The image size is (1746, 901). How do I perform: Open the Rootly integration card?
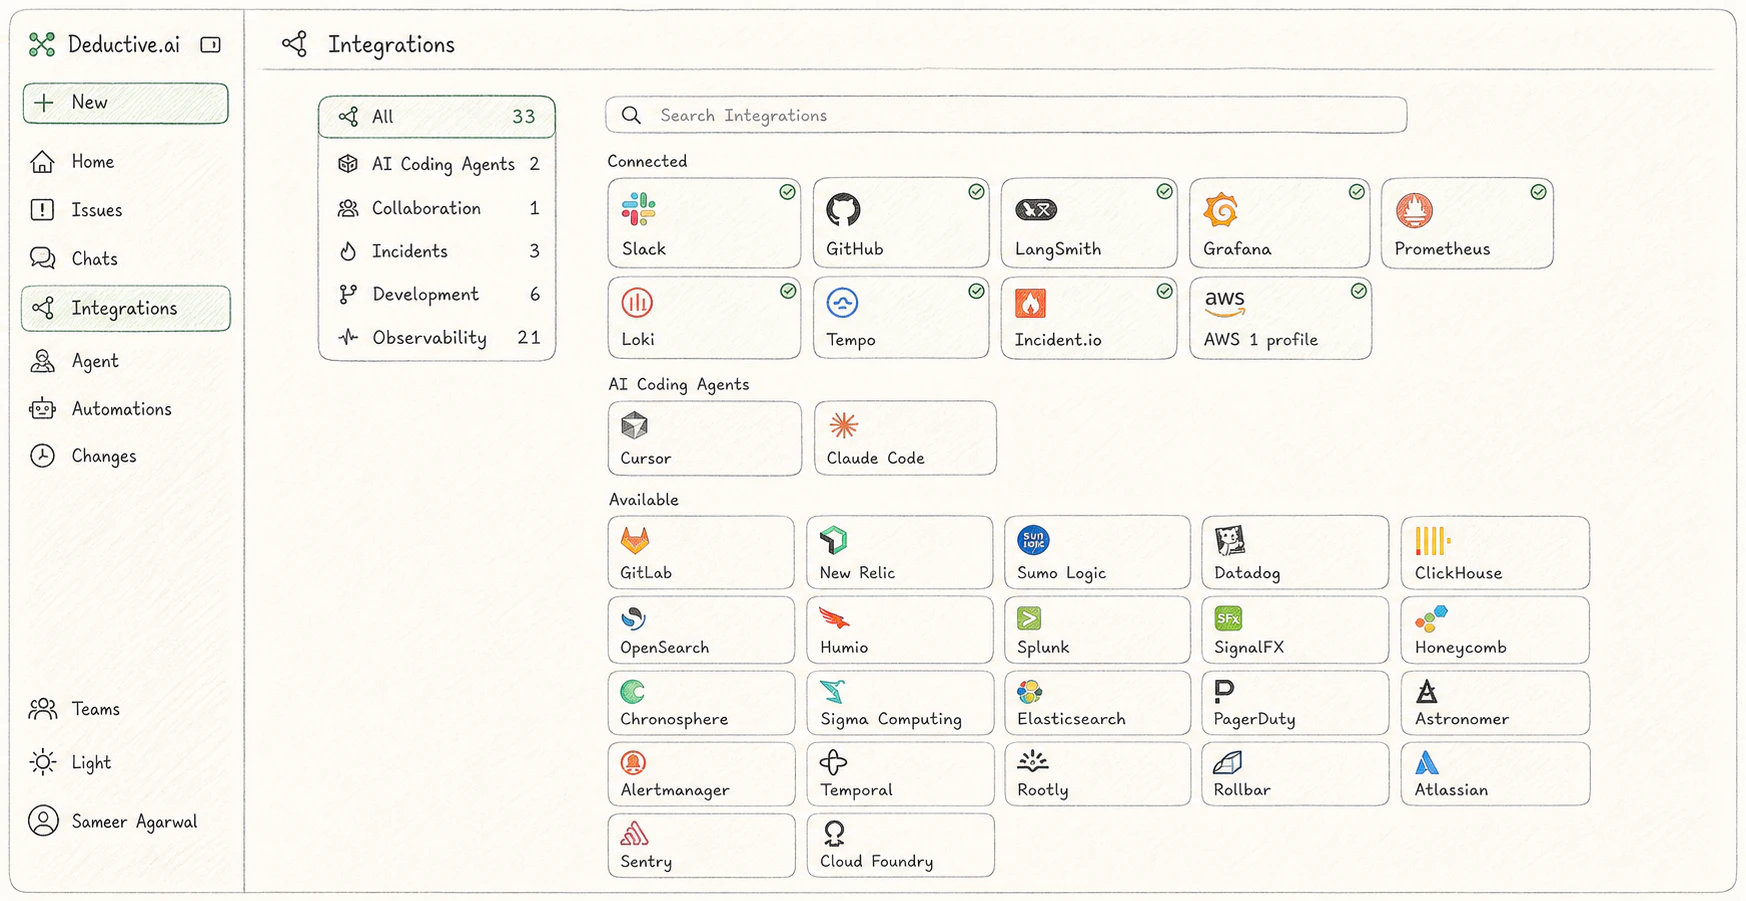coord(1097,773)
